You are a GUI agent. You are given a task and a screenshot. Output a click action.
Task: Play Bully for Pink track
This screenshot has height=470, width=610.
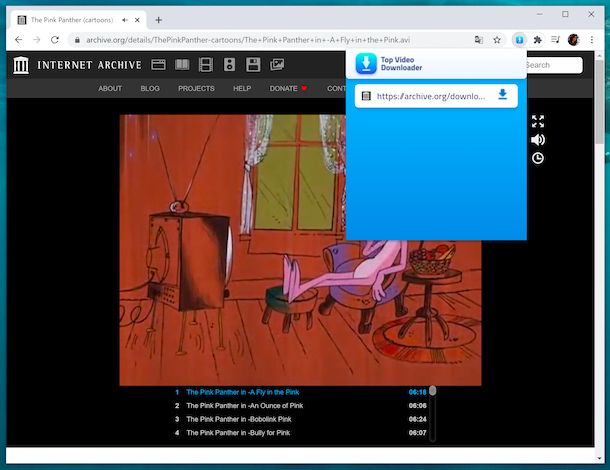click(x=238, y=433)
